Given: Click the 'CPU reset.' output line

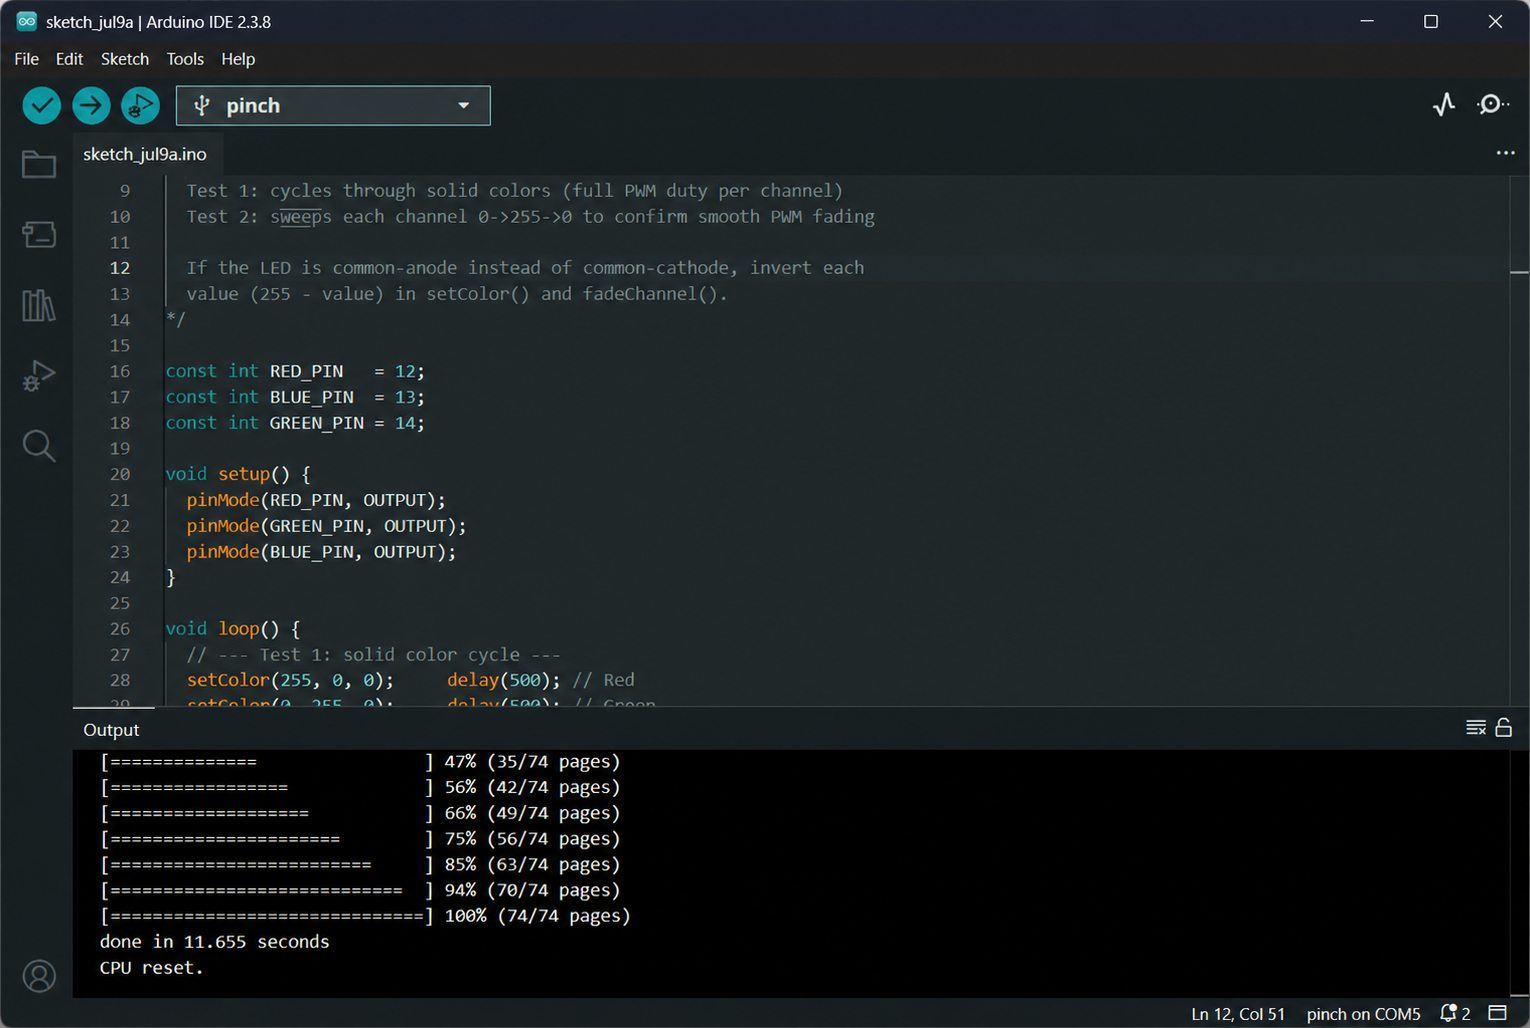Looking at the screenshot, I should click(151, 968).
